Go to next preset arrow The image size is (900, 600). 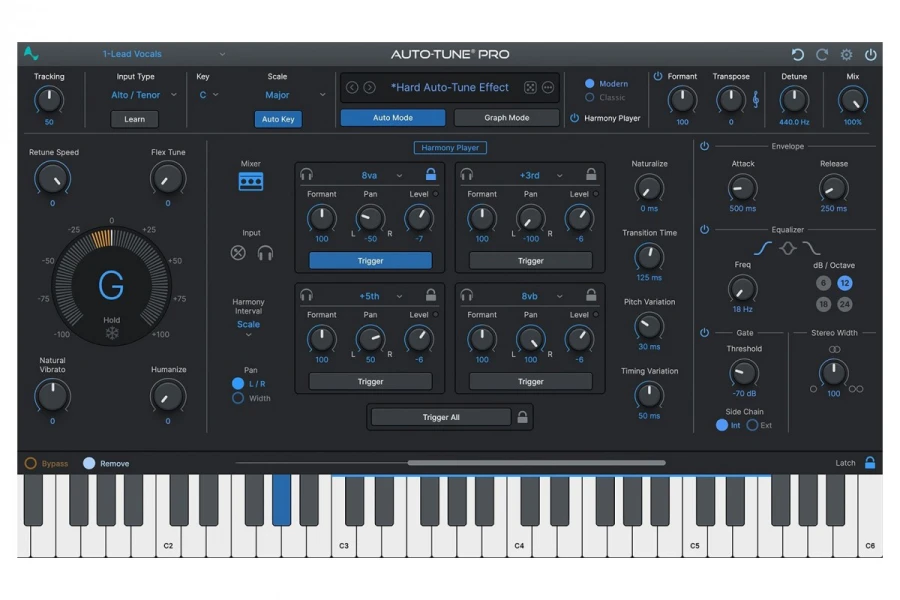coord(370,87)
